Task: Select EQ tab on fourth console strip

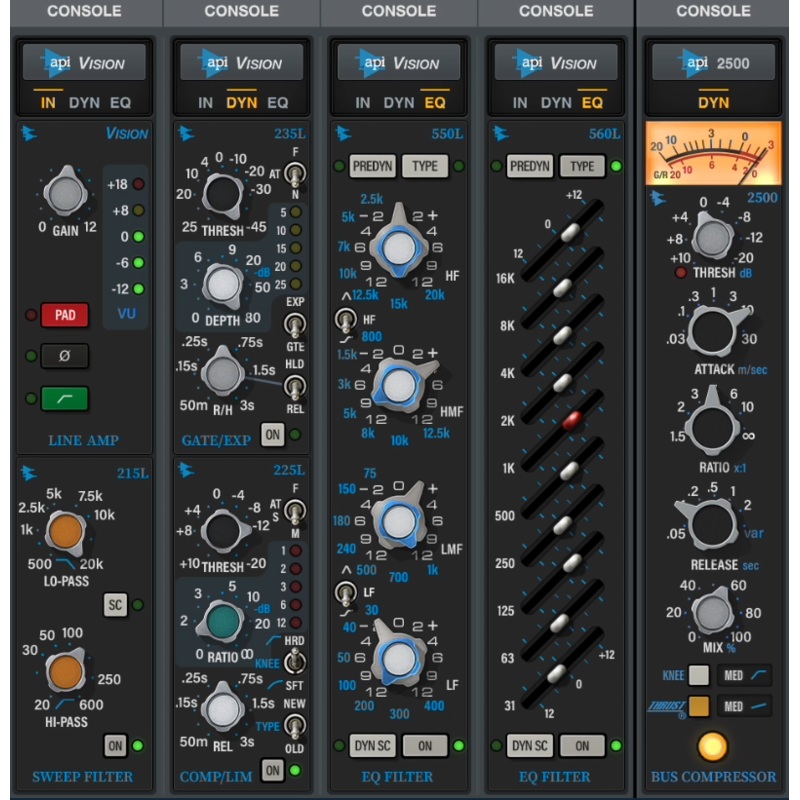Action: point(592,103)
